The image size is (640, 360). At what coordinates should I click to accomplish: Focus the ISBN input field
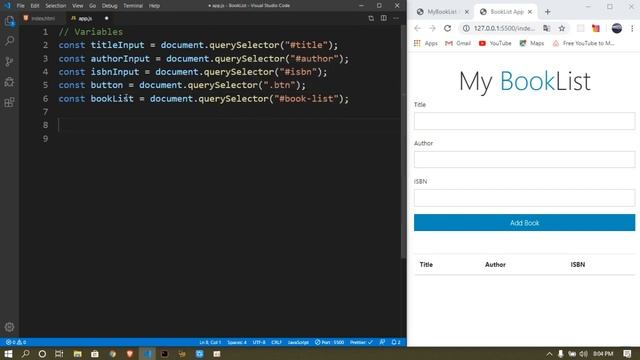click(524, 198)
